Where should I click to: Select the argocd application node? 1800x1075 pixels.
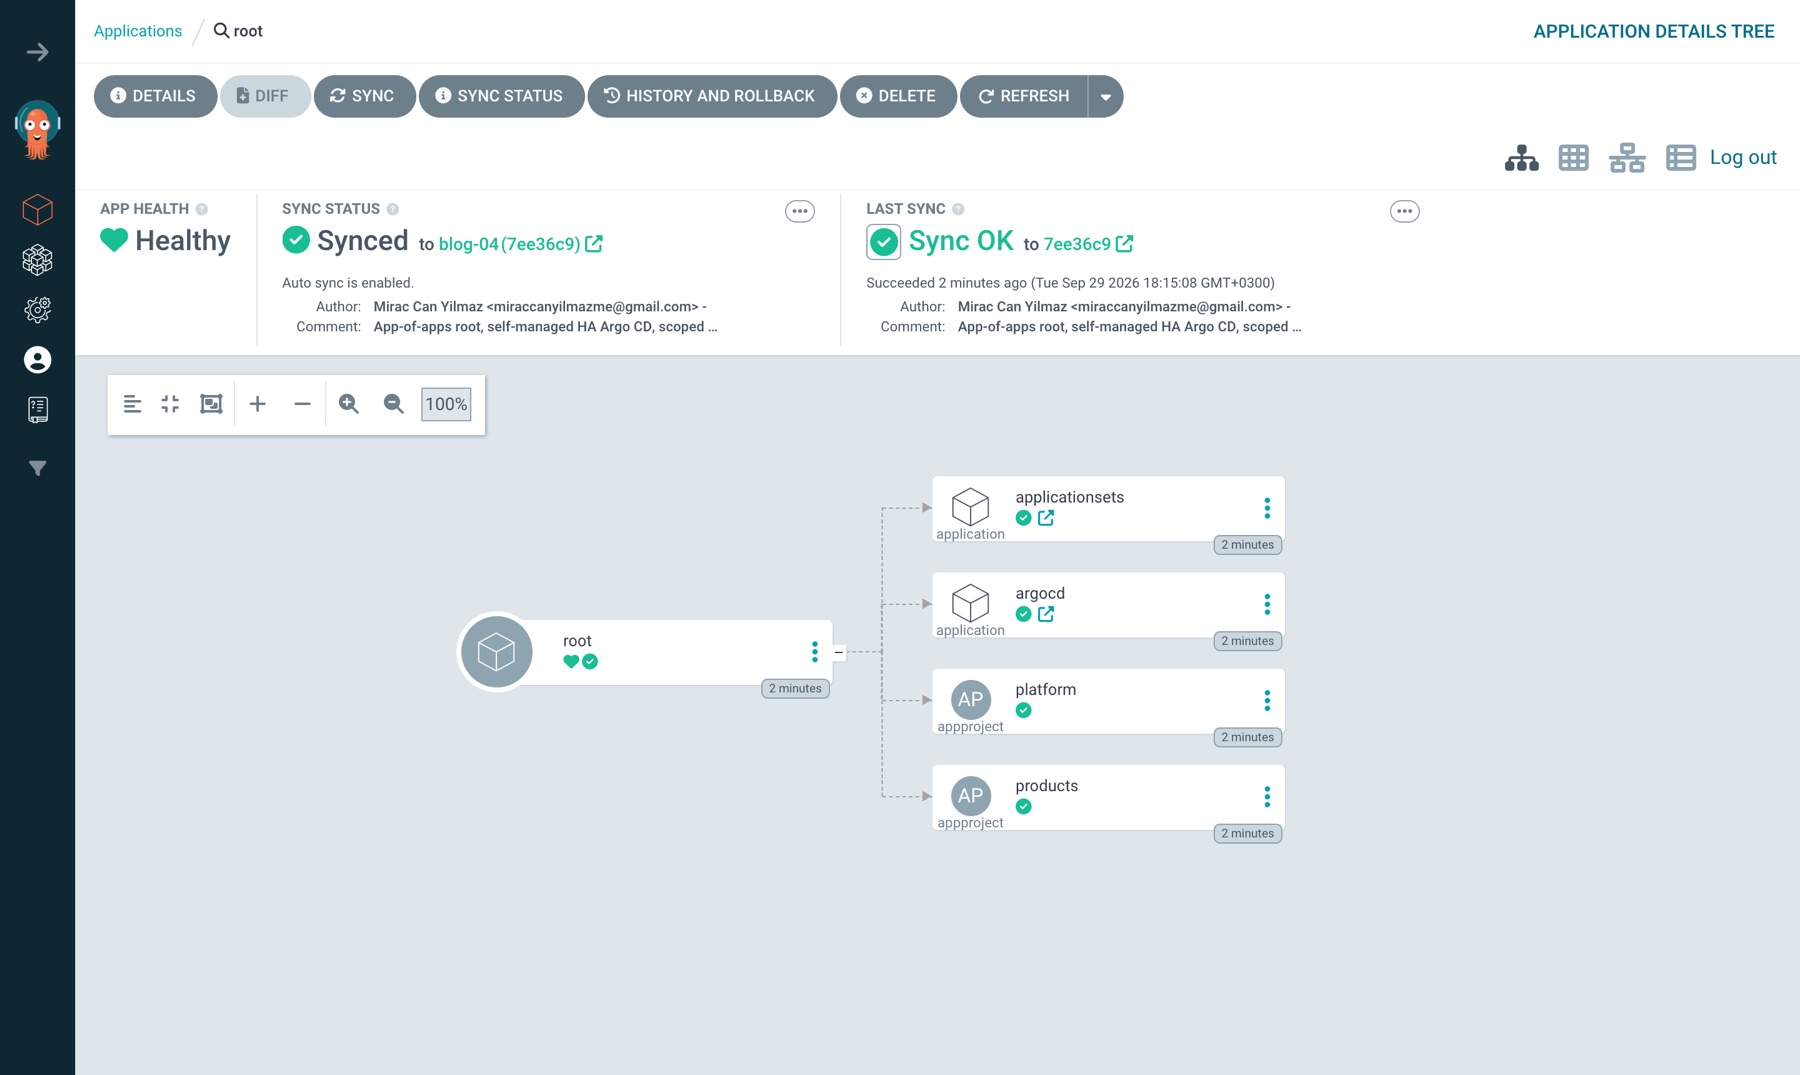(1108, 605)
